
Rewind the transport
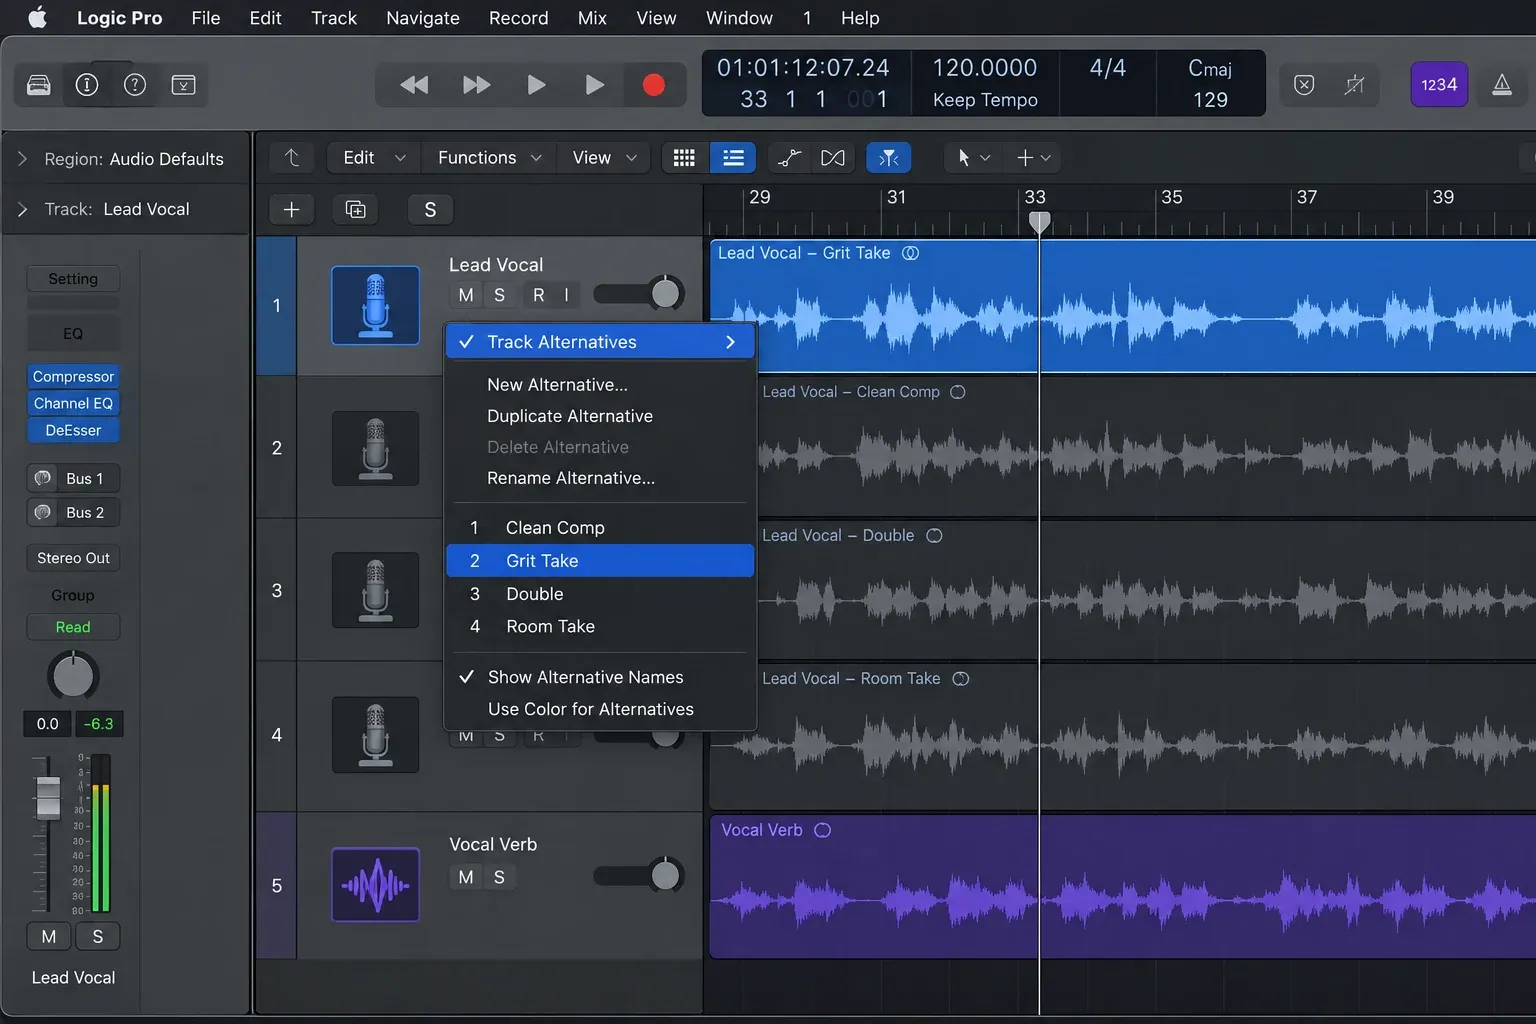tap(414, 85)
